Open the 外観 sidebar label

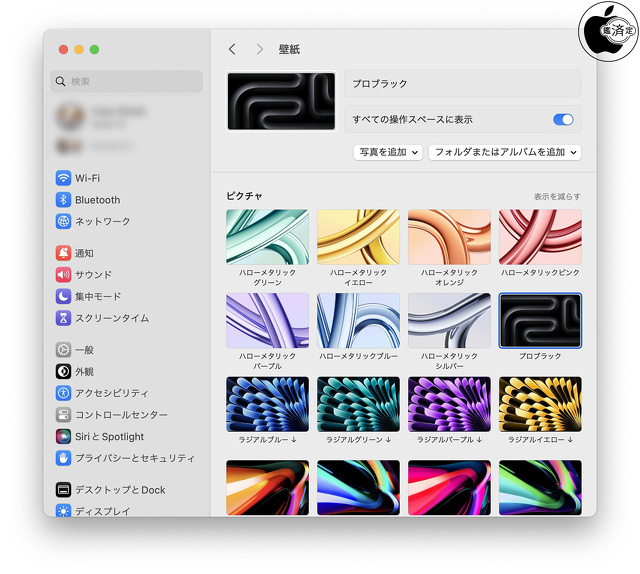pos(84,372)
